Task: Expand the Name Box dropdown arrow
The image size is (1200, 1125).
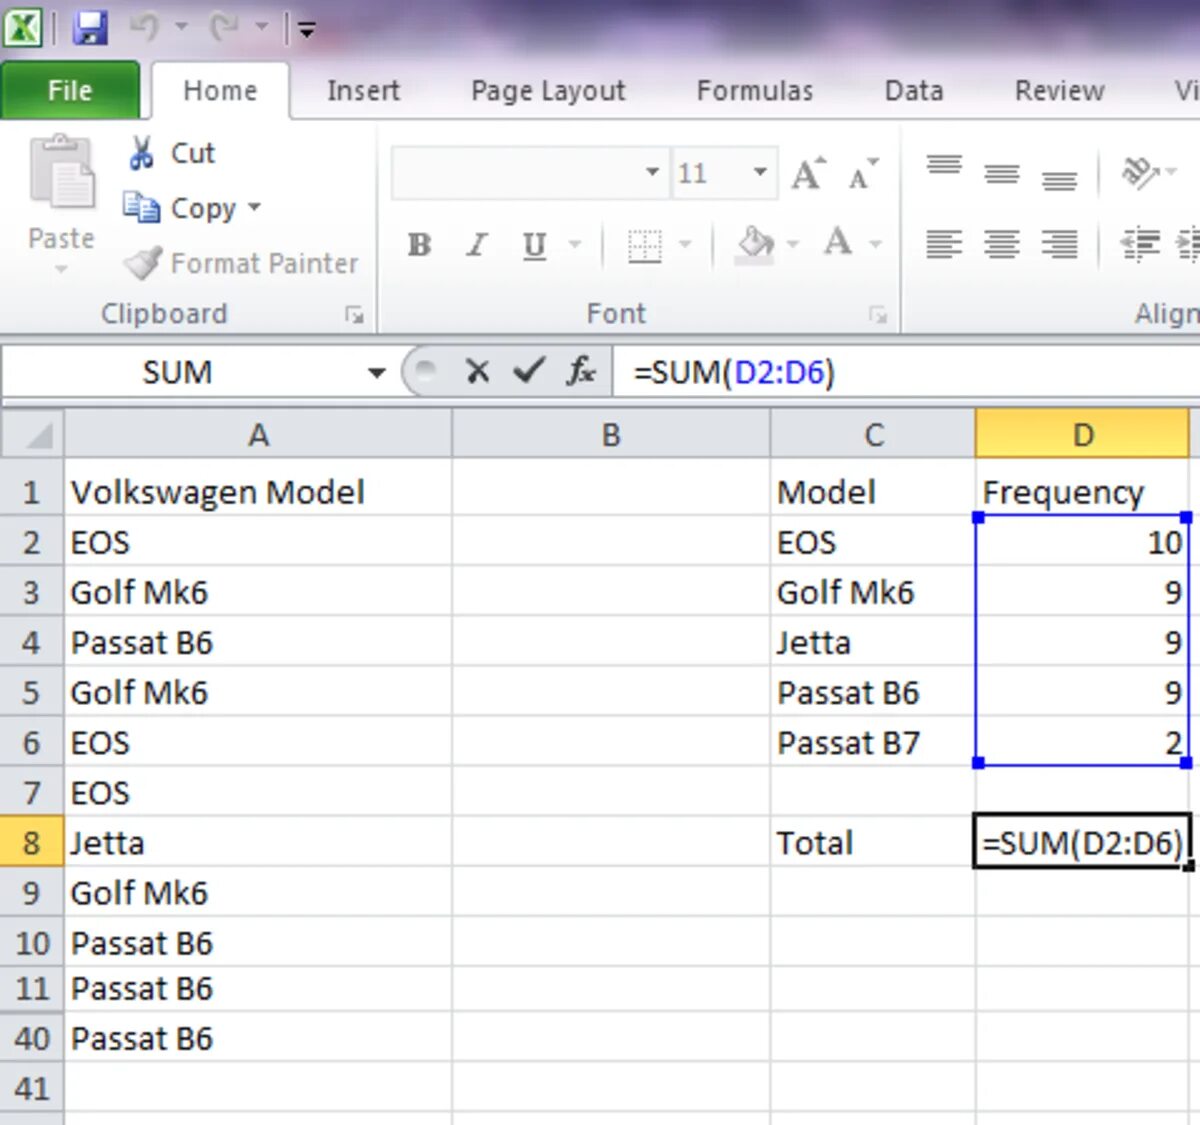Action: click(x=377, y=373)
